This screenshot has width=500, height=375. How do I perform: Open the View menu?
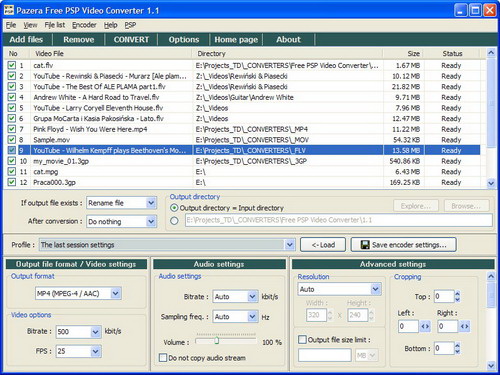click(x=30, y=25)
